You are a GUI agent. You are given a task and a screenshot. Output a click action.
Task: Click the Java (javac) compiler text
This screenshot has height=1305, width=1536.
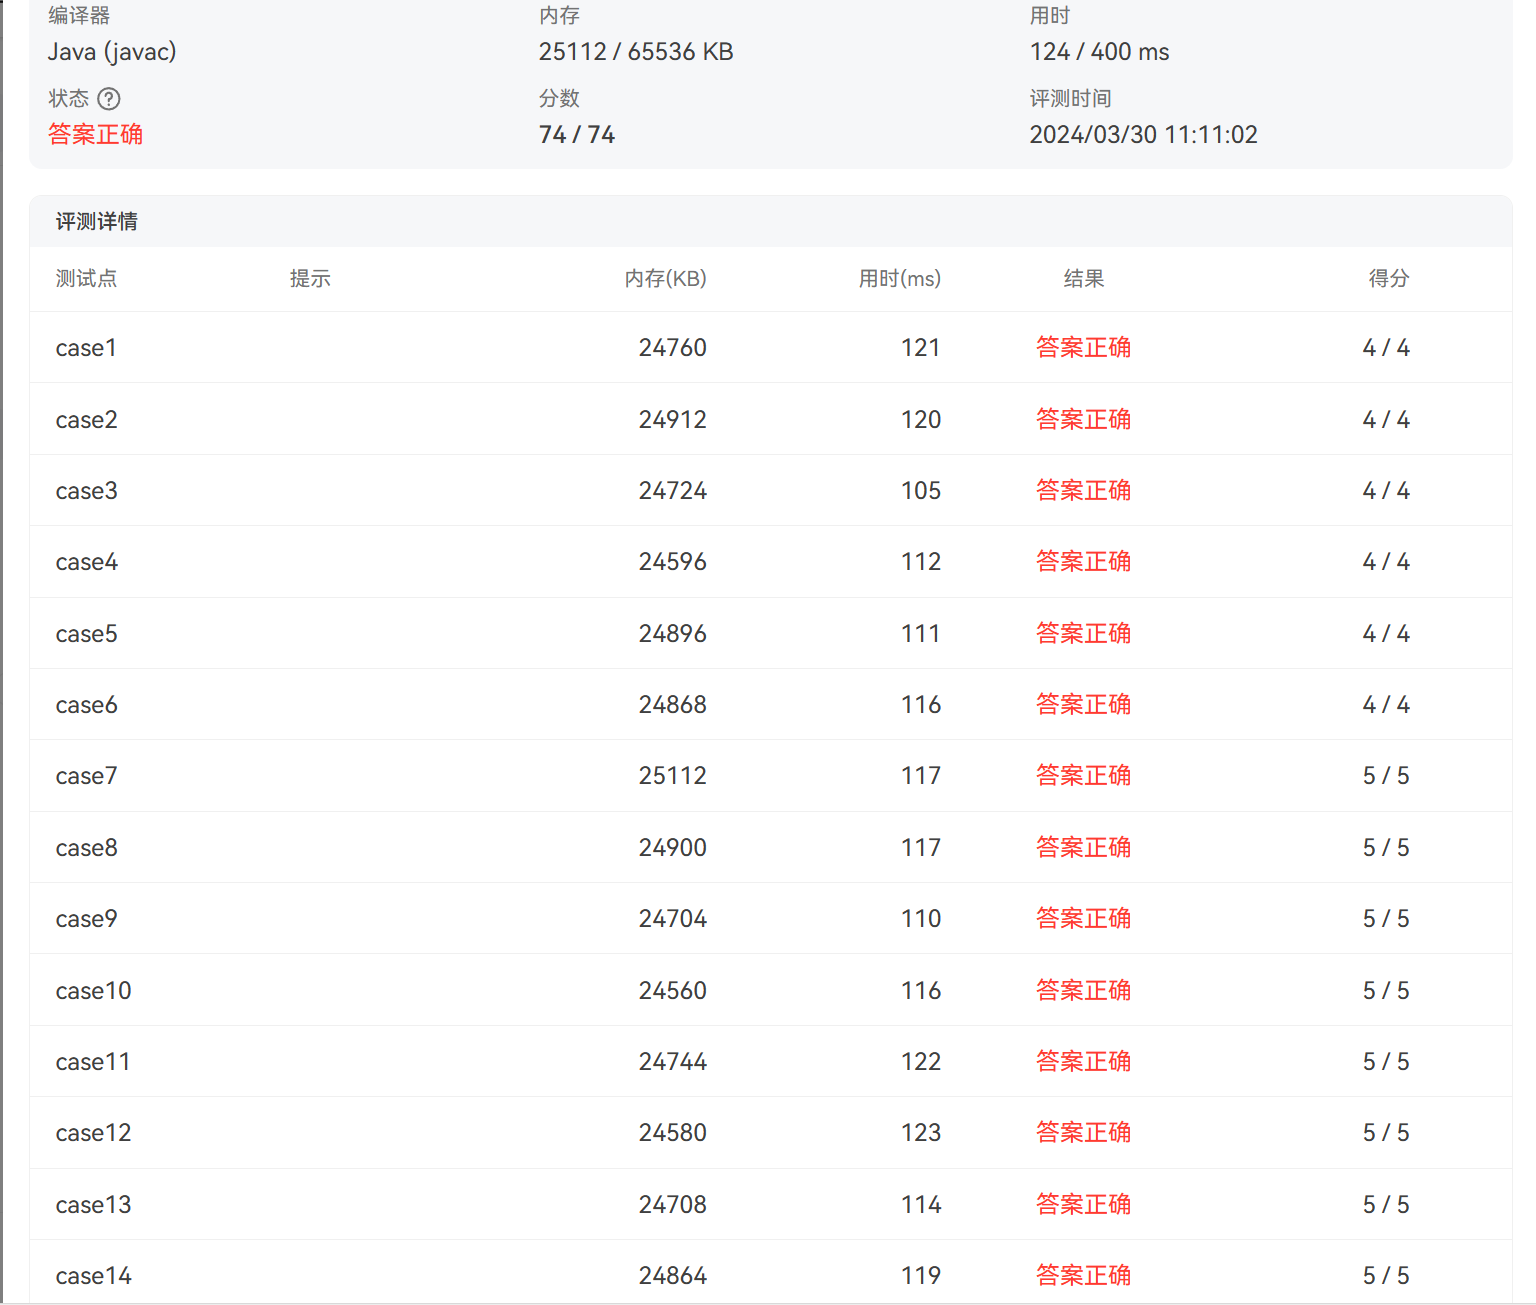pos(112,52)
